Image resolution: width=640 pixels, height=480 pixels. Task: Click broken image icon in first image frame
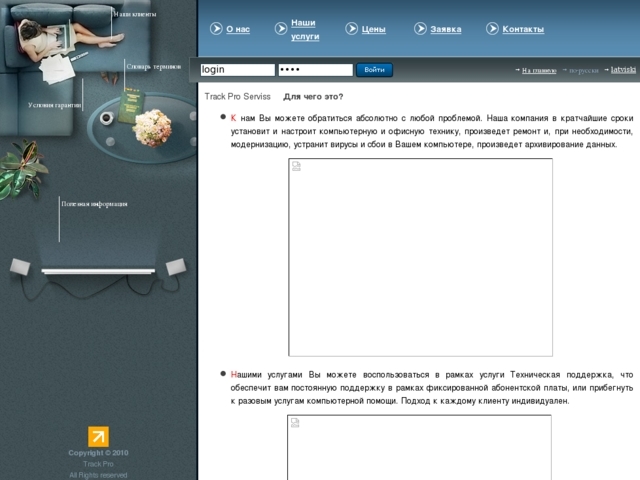coord(296,167)
